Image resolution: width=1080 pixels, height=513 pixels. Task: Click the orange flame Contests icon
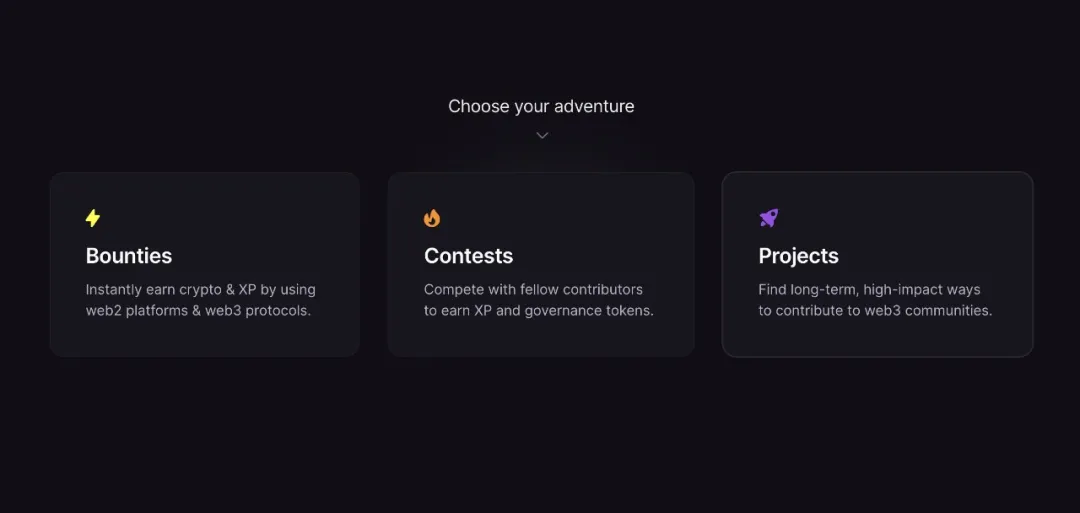[x=432, y=218]
